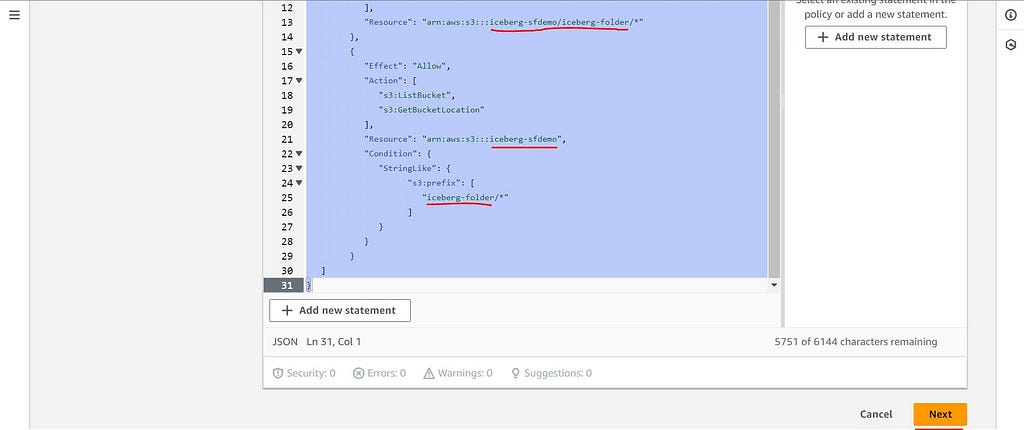The width and height of the screenshot is (1024, 430).
Task: Open the hexagon settings icon
Action: point(1010,44)
